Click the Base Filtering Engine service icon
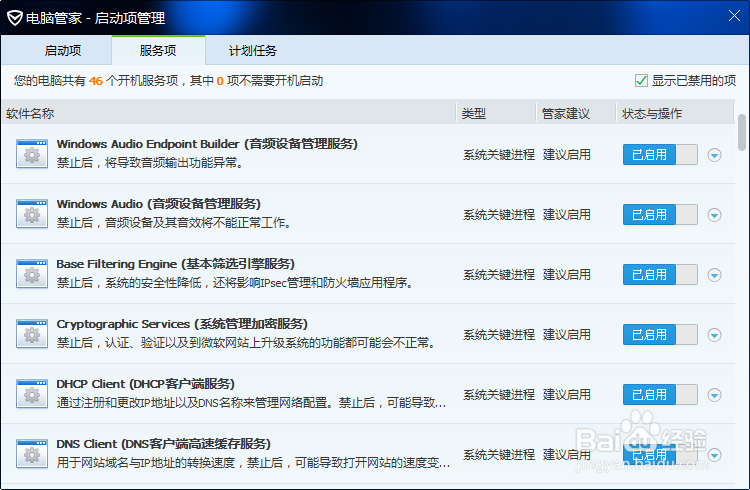The height and width of the screenshot is (490, 750). 32,274
